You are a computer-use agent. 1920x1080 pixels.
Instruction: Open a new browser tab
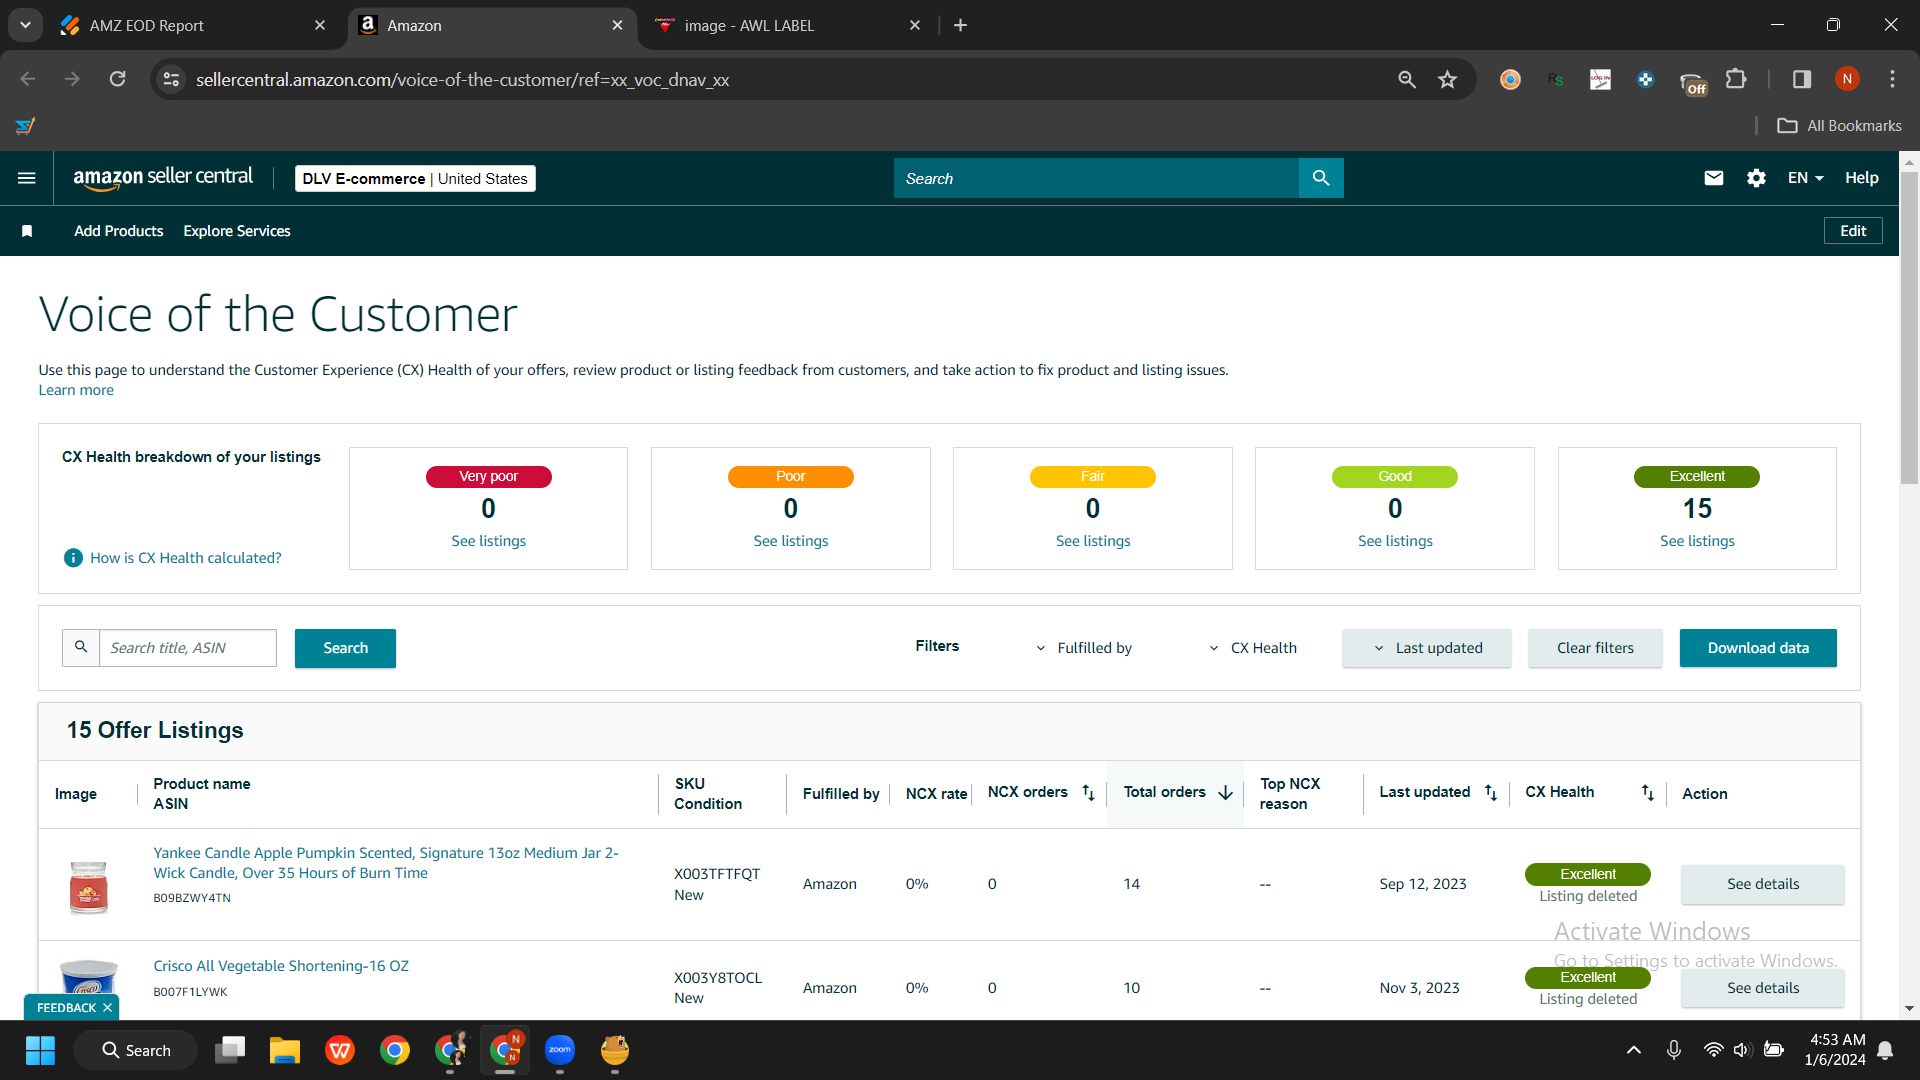tap(960, 25)
